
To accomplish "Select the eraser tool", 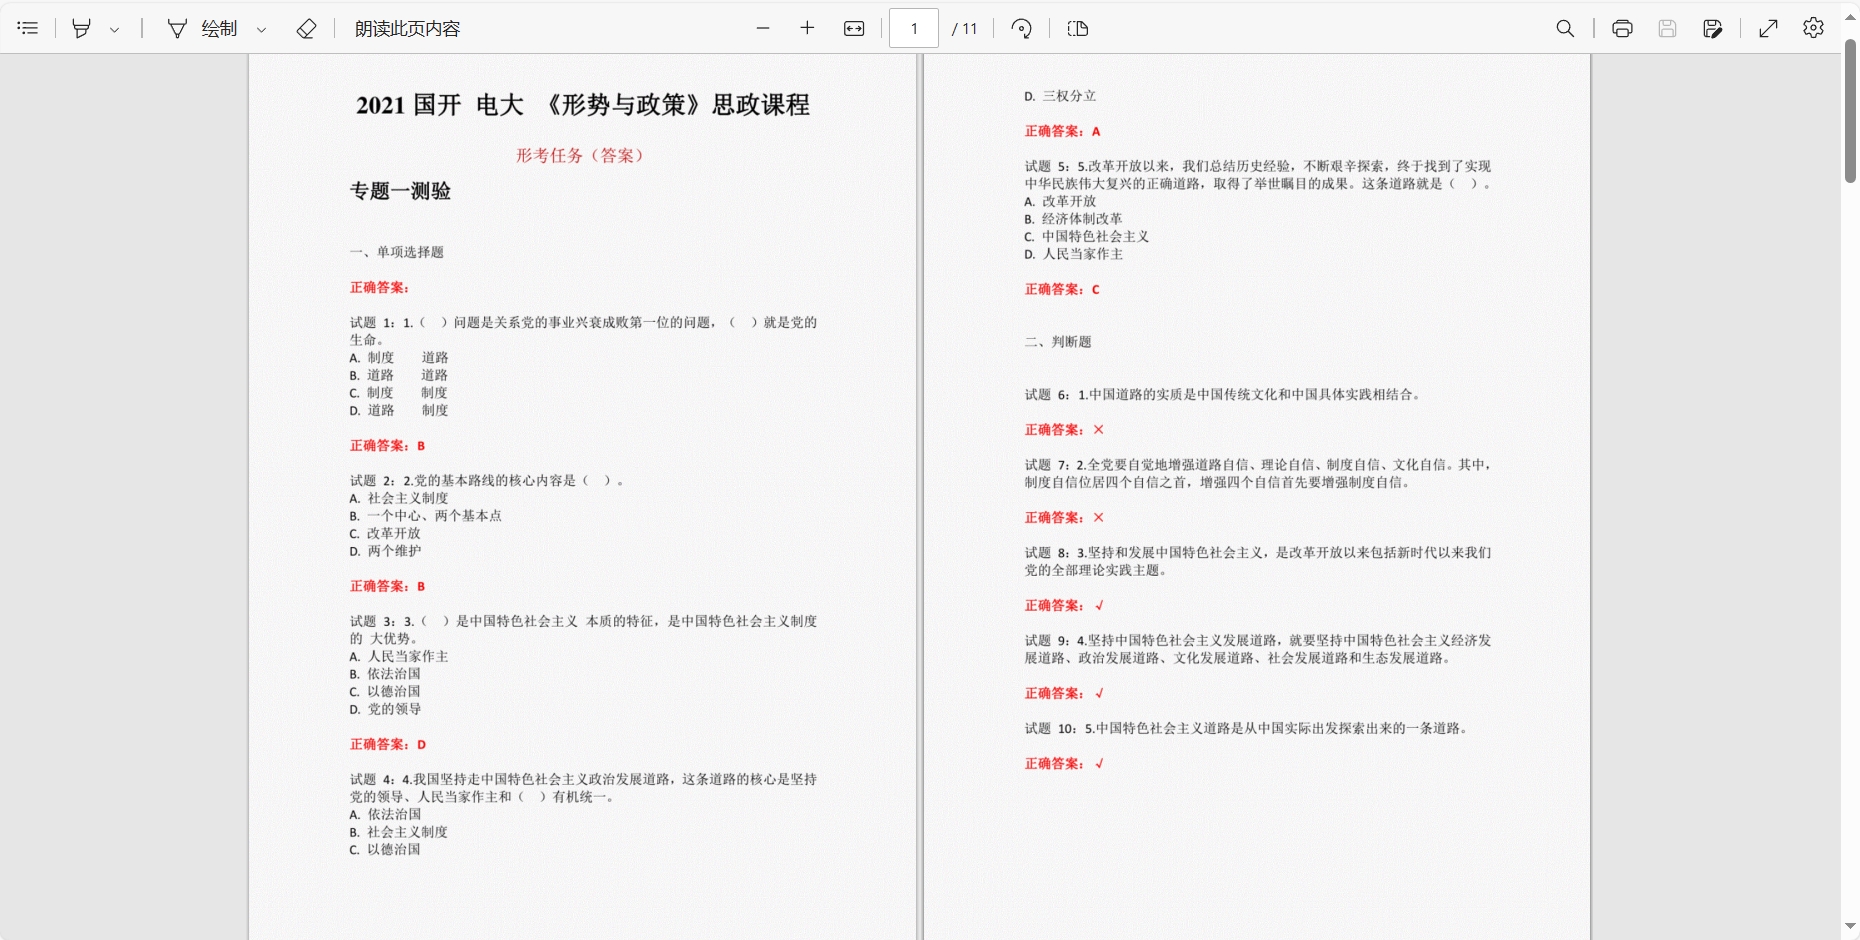I will (307, 28).
